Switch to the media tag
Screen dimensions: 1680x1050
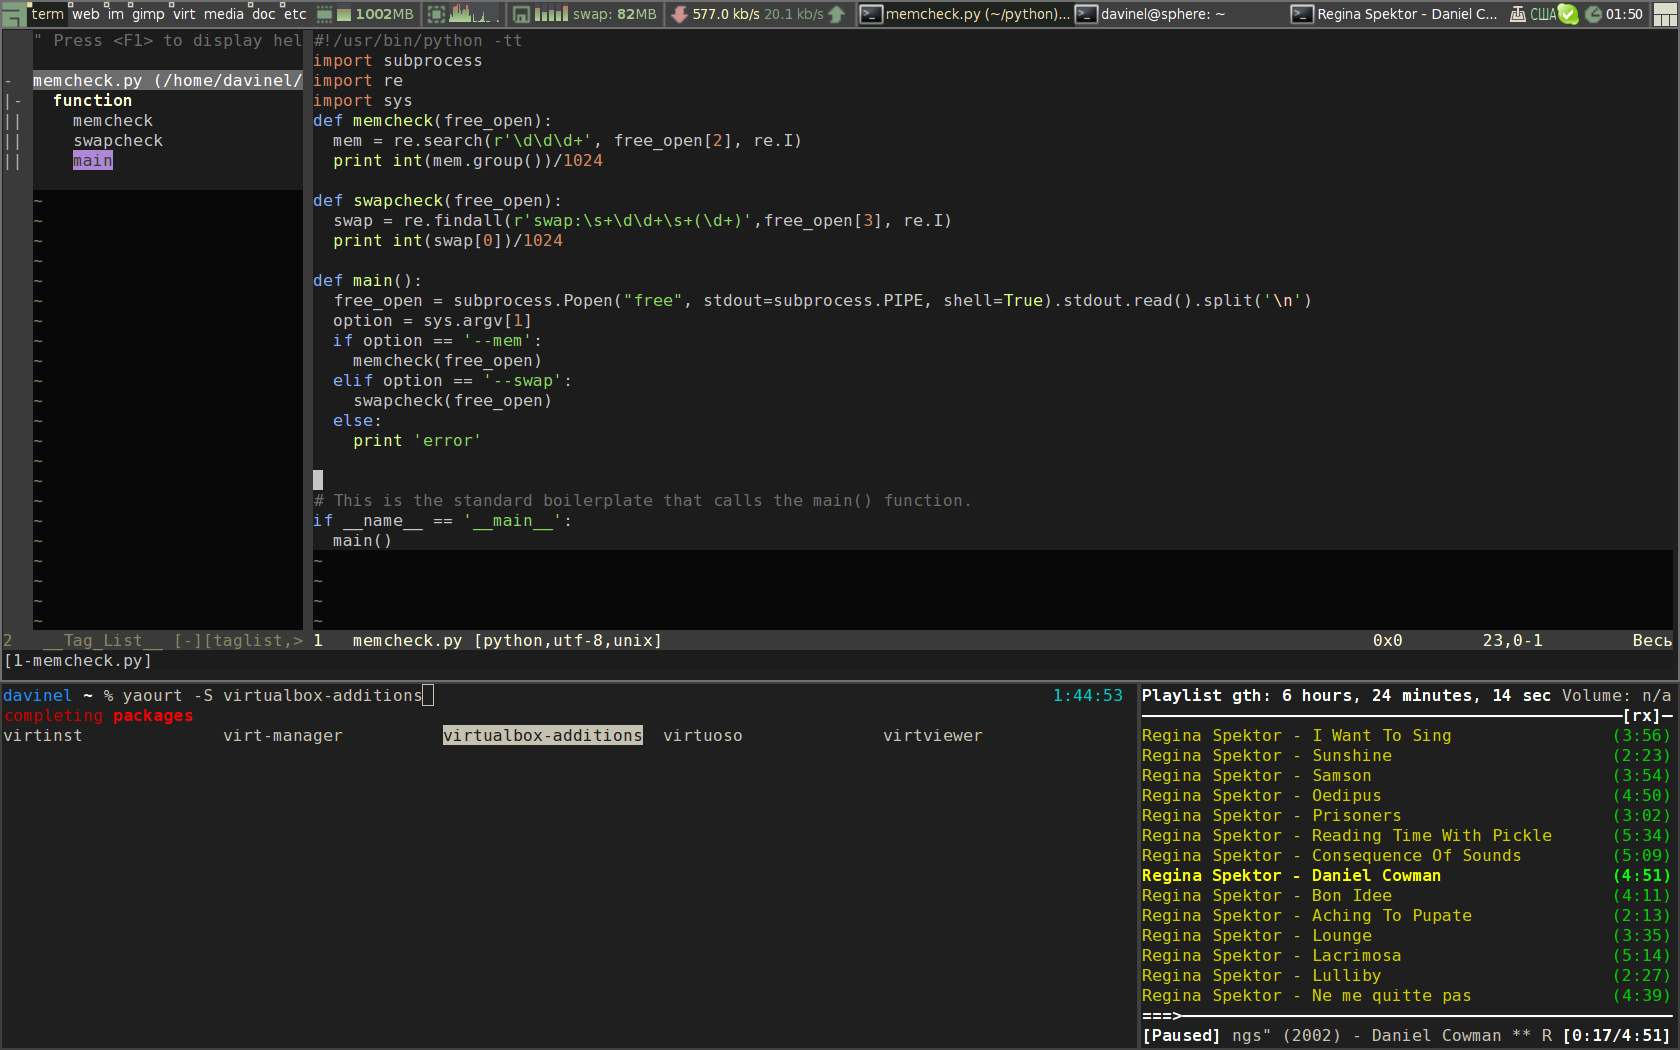tap(223, 14)
